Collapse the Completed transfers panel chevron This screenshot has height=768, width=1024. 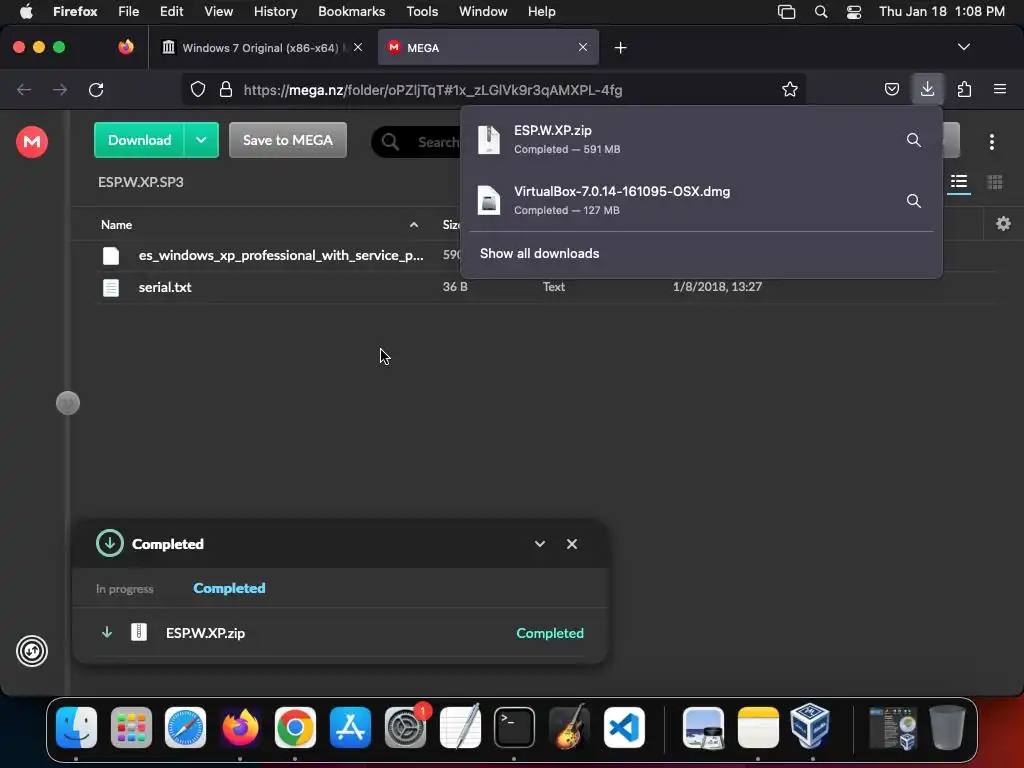539,544
